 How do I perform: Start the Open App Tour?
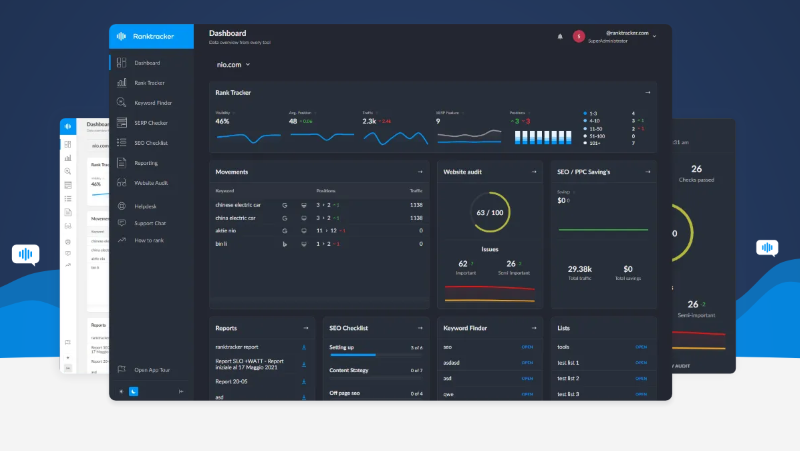click(x=152, y=370)
